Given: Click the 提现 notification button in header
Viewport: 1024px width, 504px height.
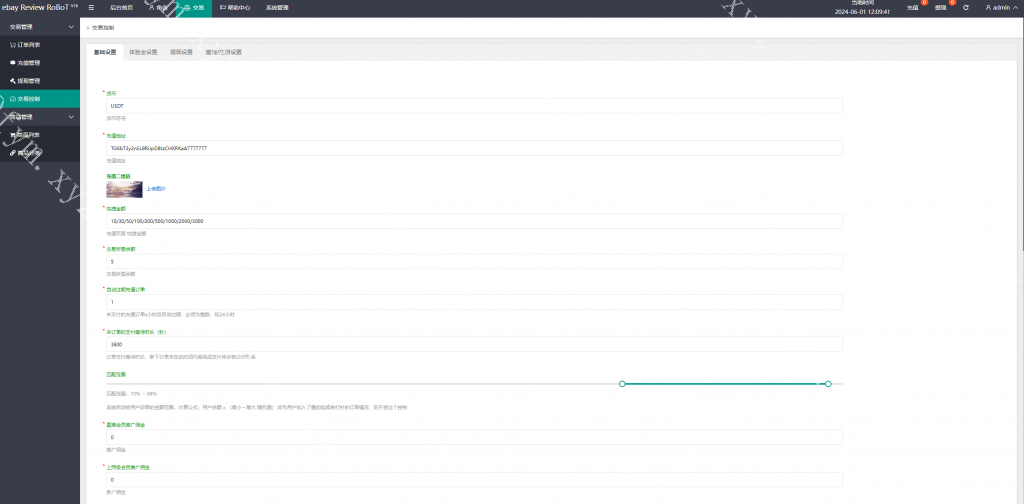Looking at the screenshot, I should click(941, 8).
